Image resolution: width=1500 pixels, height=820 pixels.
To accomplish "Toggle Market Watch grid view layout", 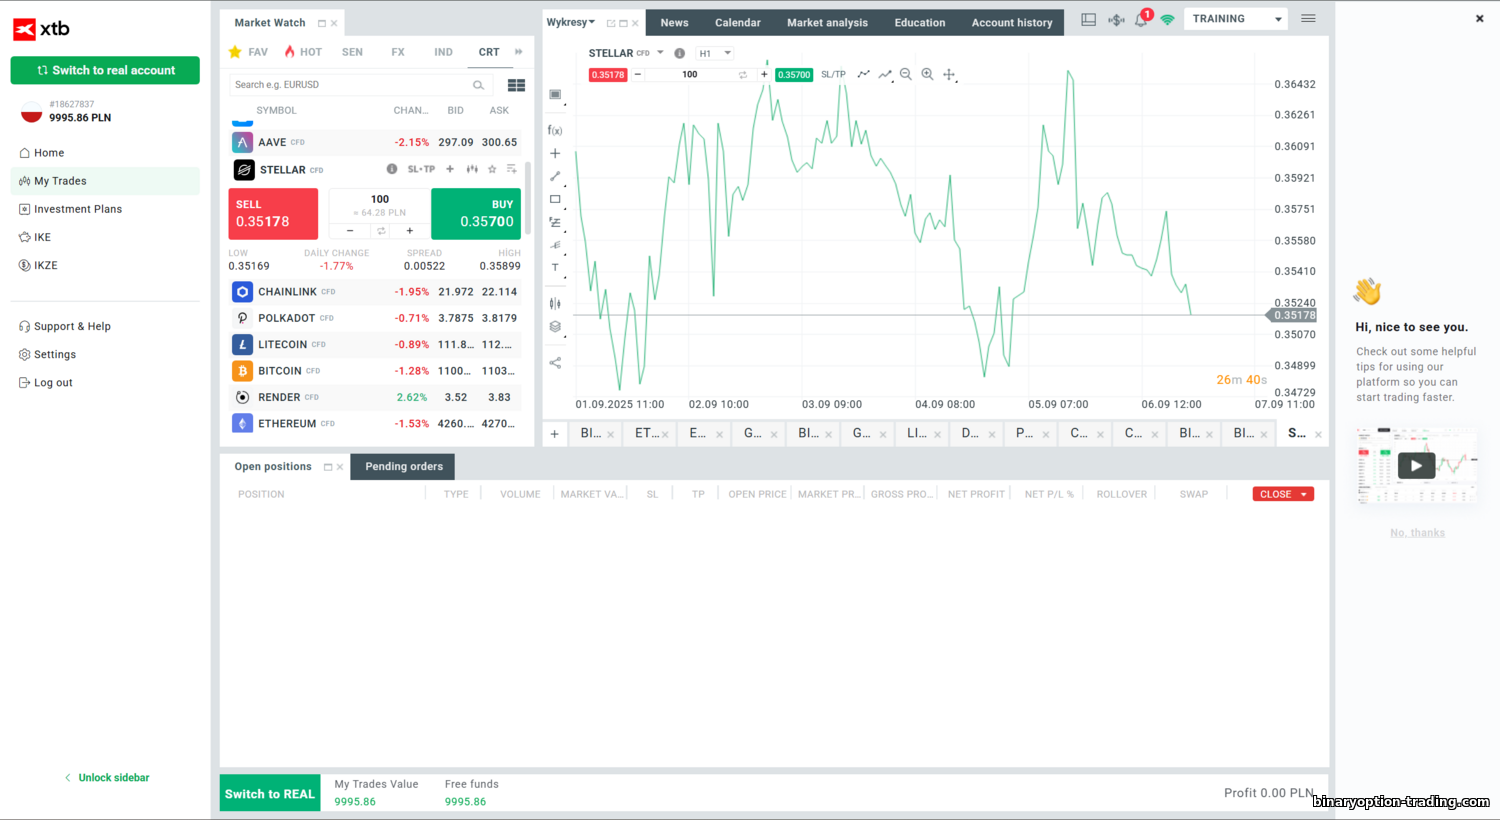I will pos(516,85).
